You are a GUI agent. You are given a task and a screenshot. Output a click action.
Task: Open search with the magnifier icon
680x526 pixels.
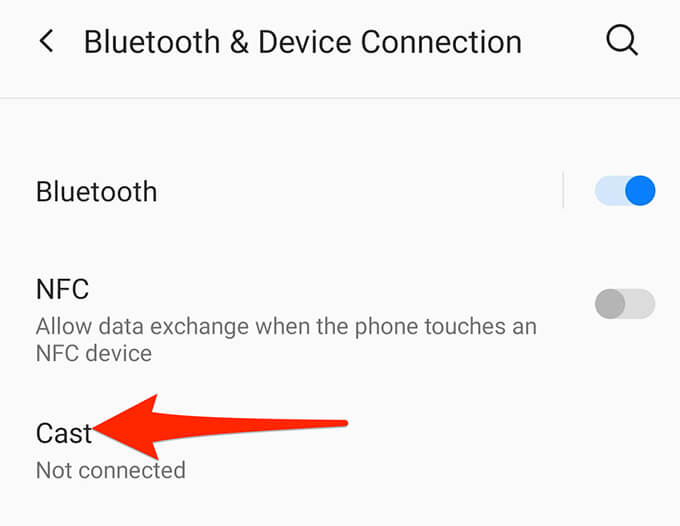pos(622,41)
